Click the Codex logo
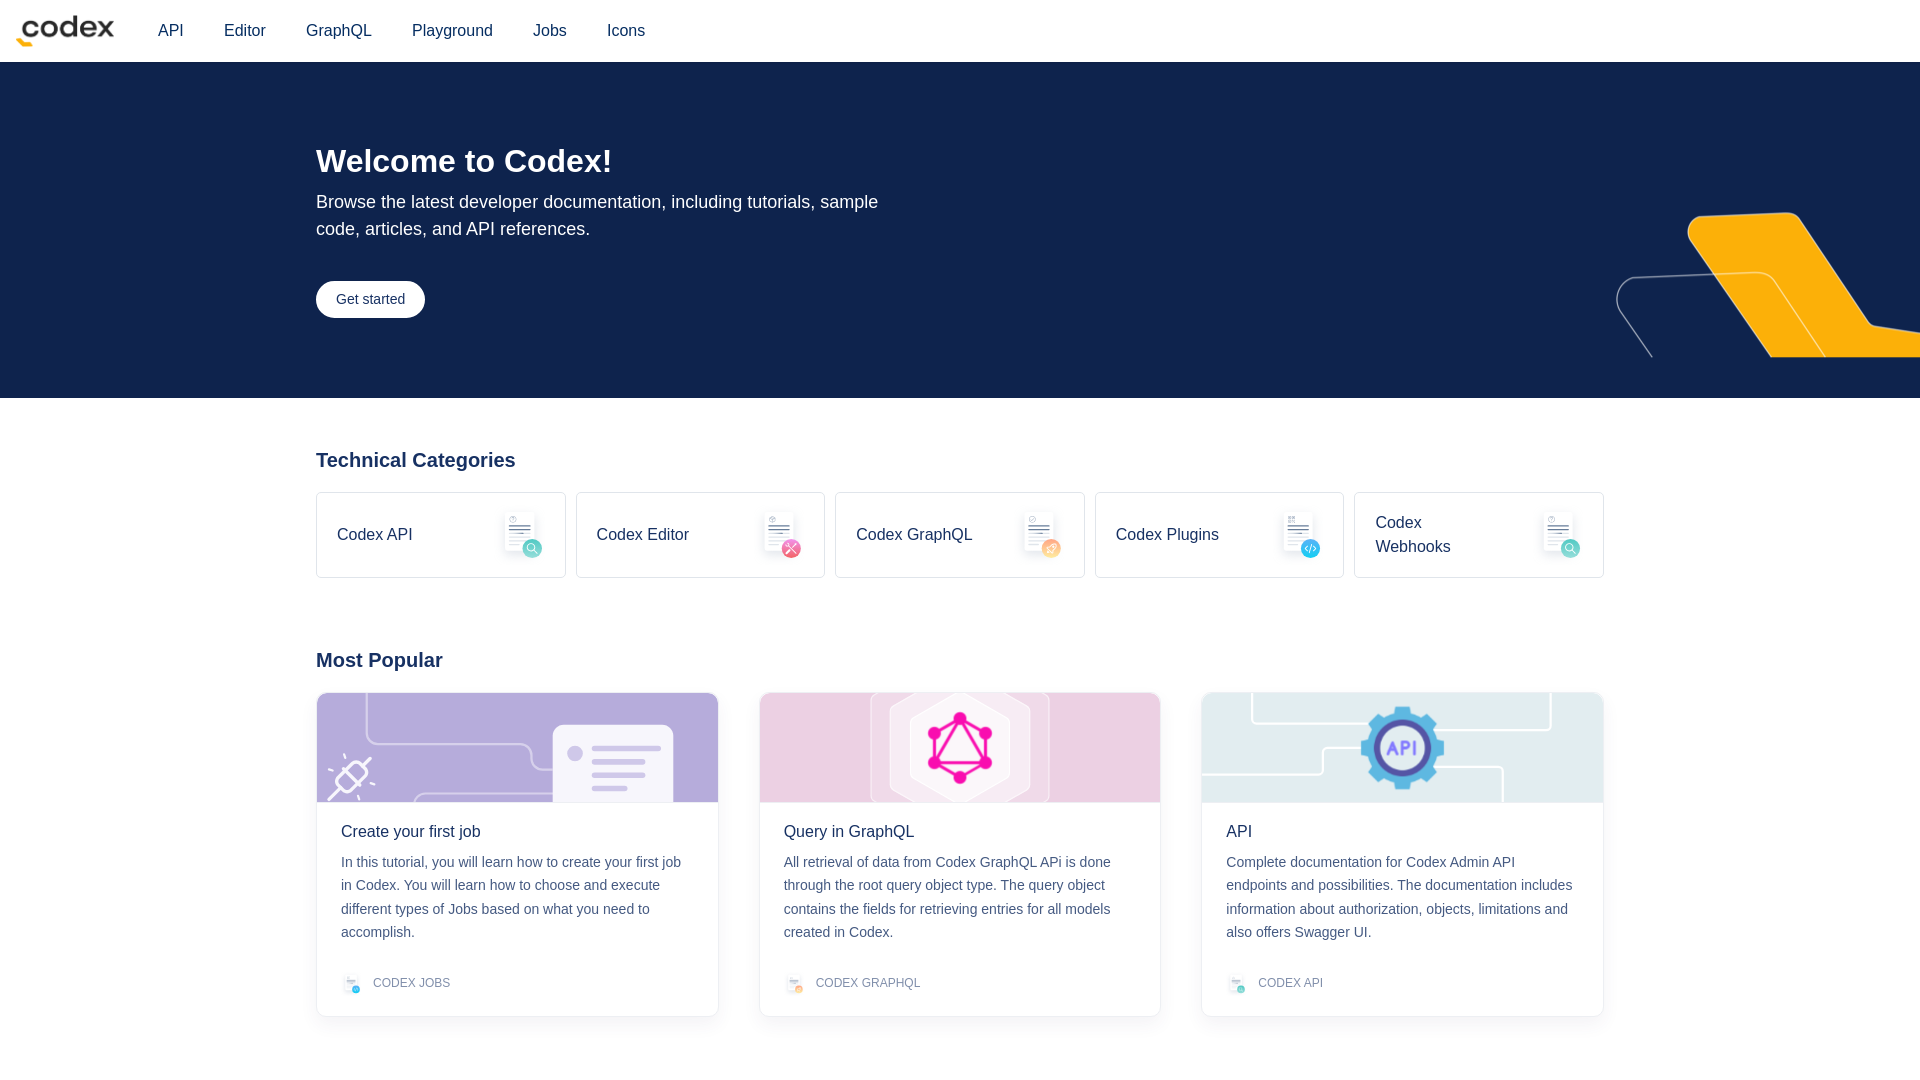The image size is (1920, 1080). click(x=65, y=31)
